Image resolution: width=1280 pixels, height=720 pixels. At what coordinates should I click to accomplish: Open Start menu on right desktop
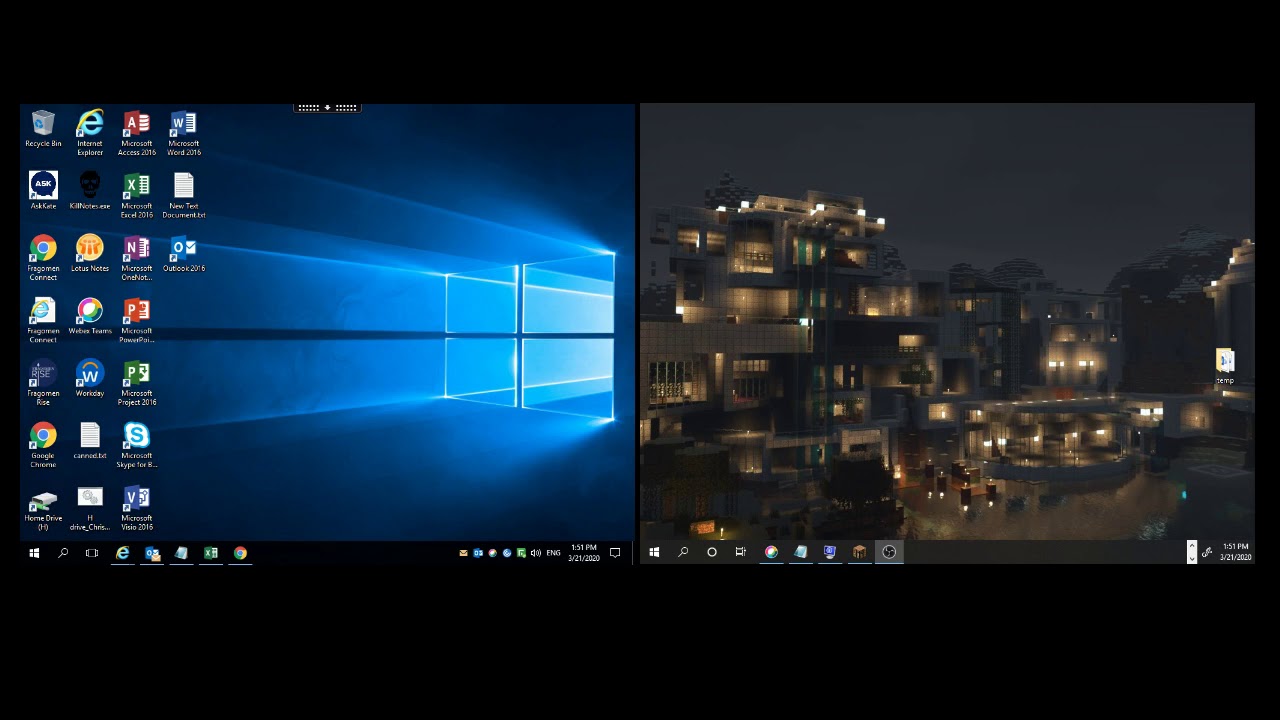tap(654, 552)
